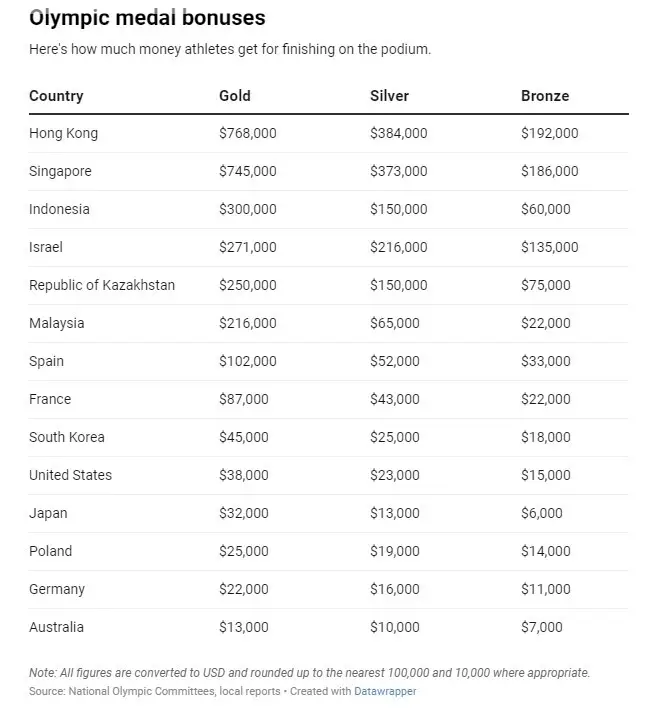Select the Republic of Kazakhstan cell
The image size is (649, 715).
click(102, 285)
